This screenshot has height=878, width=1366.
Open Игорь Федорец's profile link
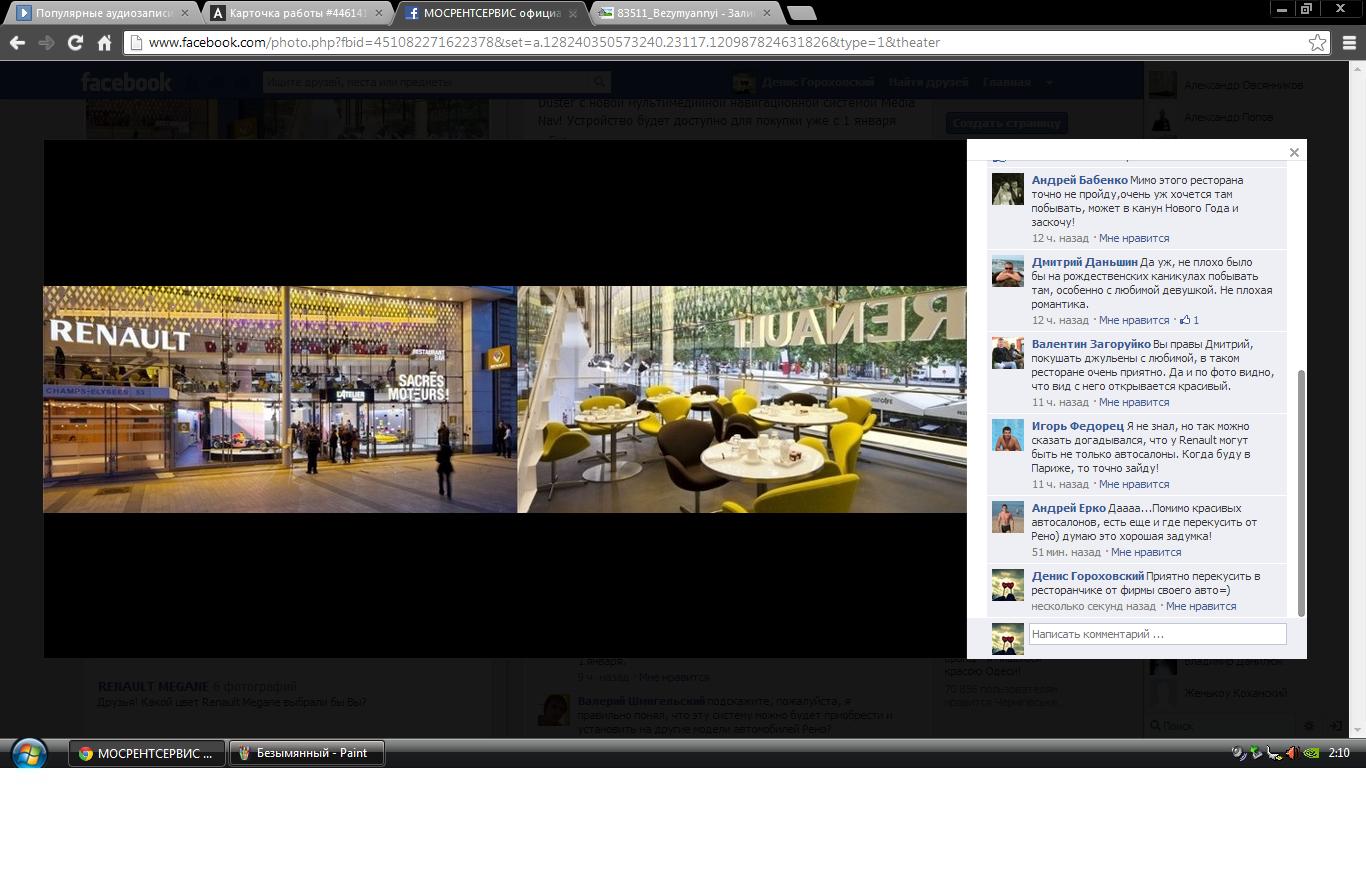pos(1078,426)
